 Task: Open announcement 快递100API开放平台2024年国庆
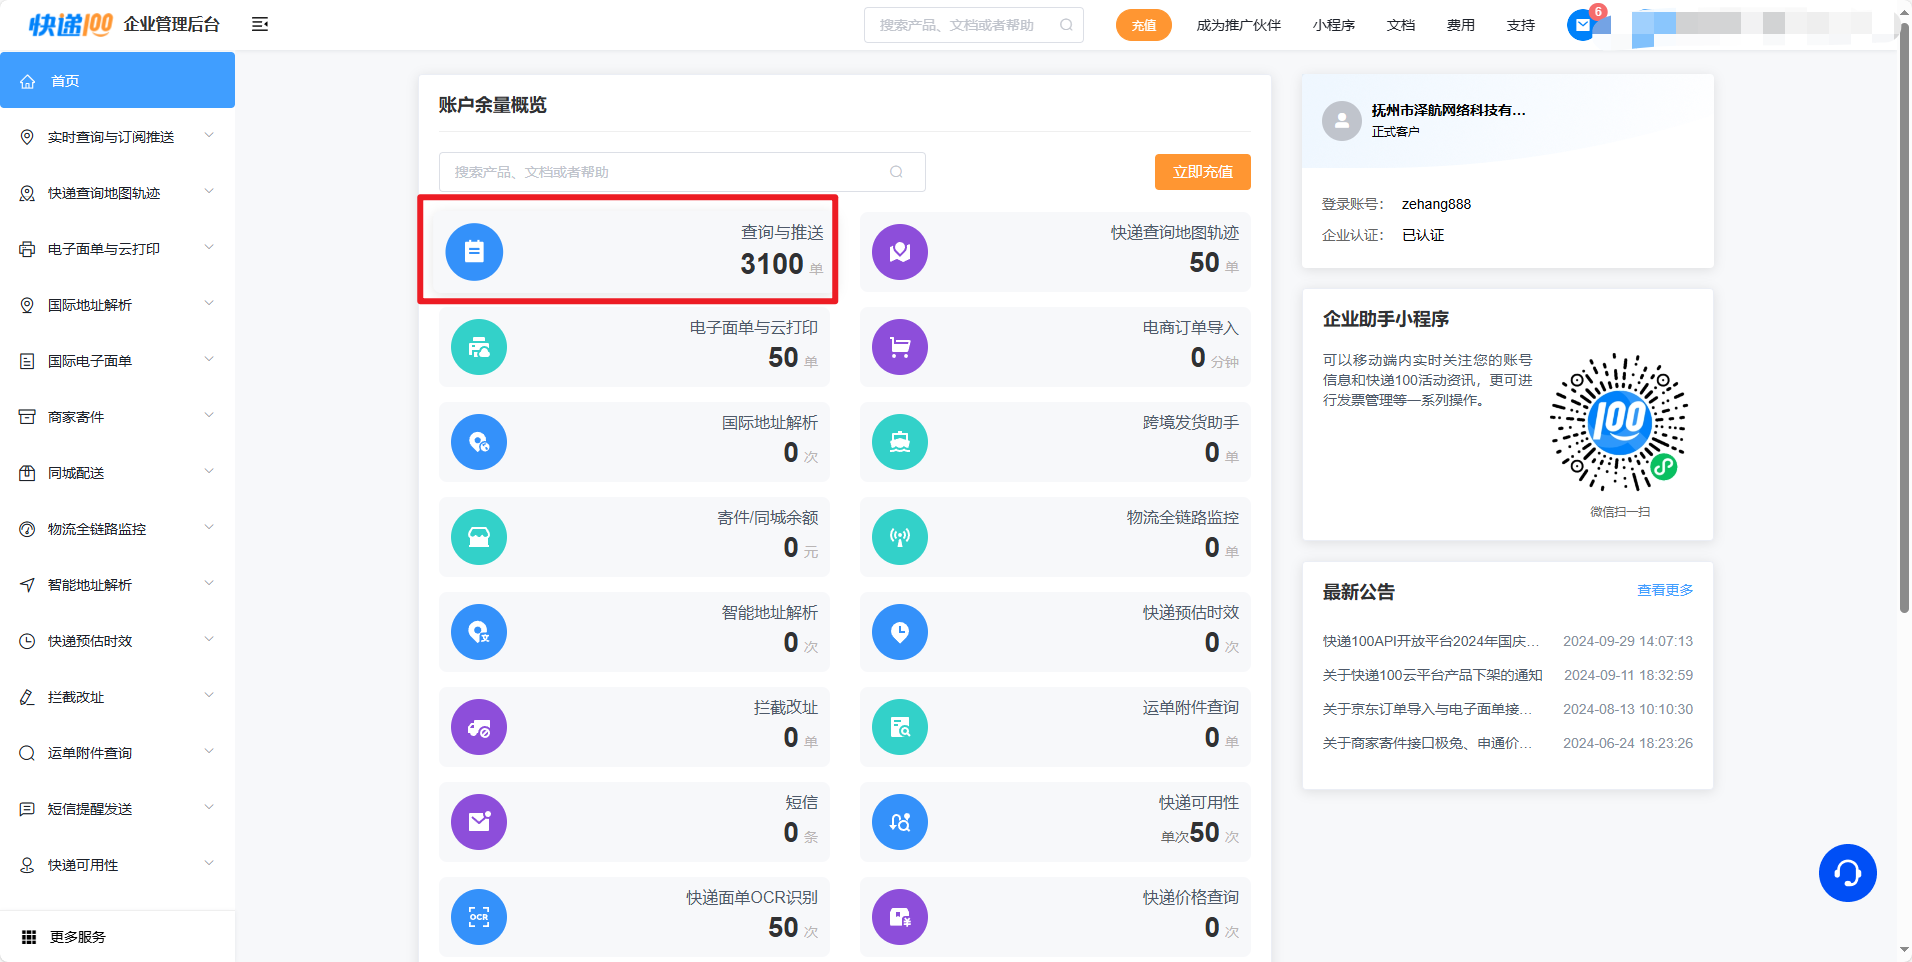click(1431, 641)
